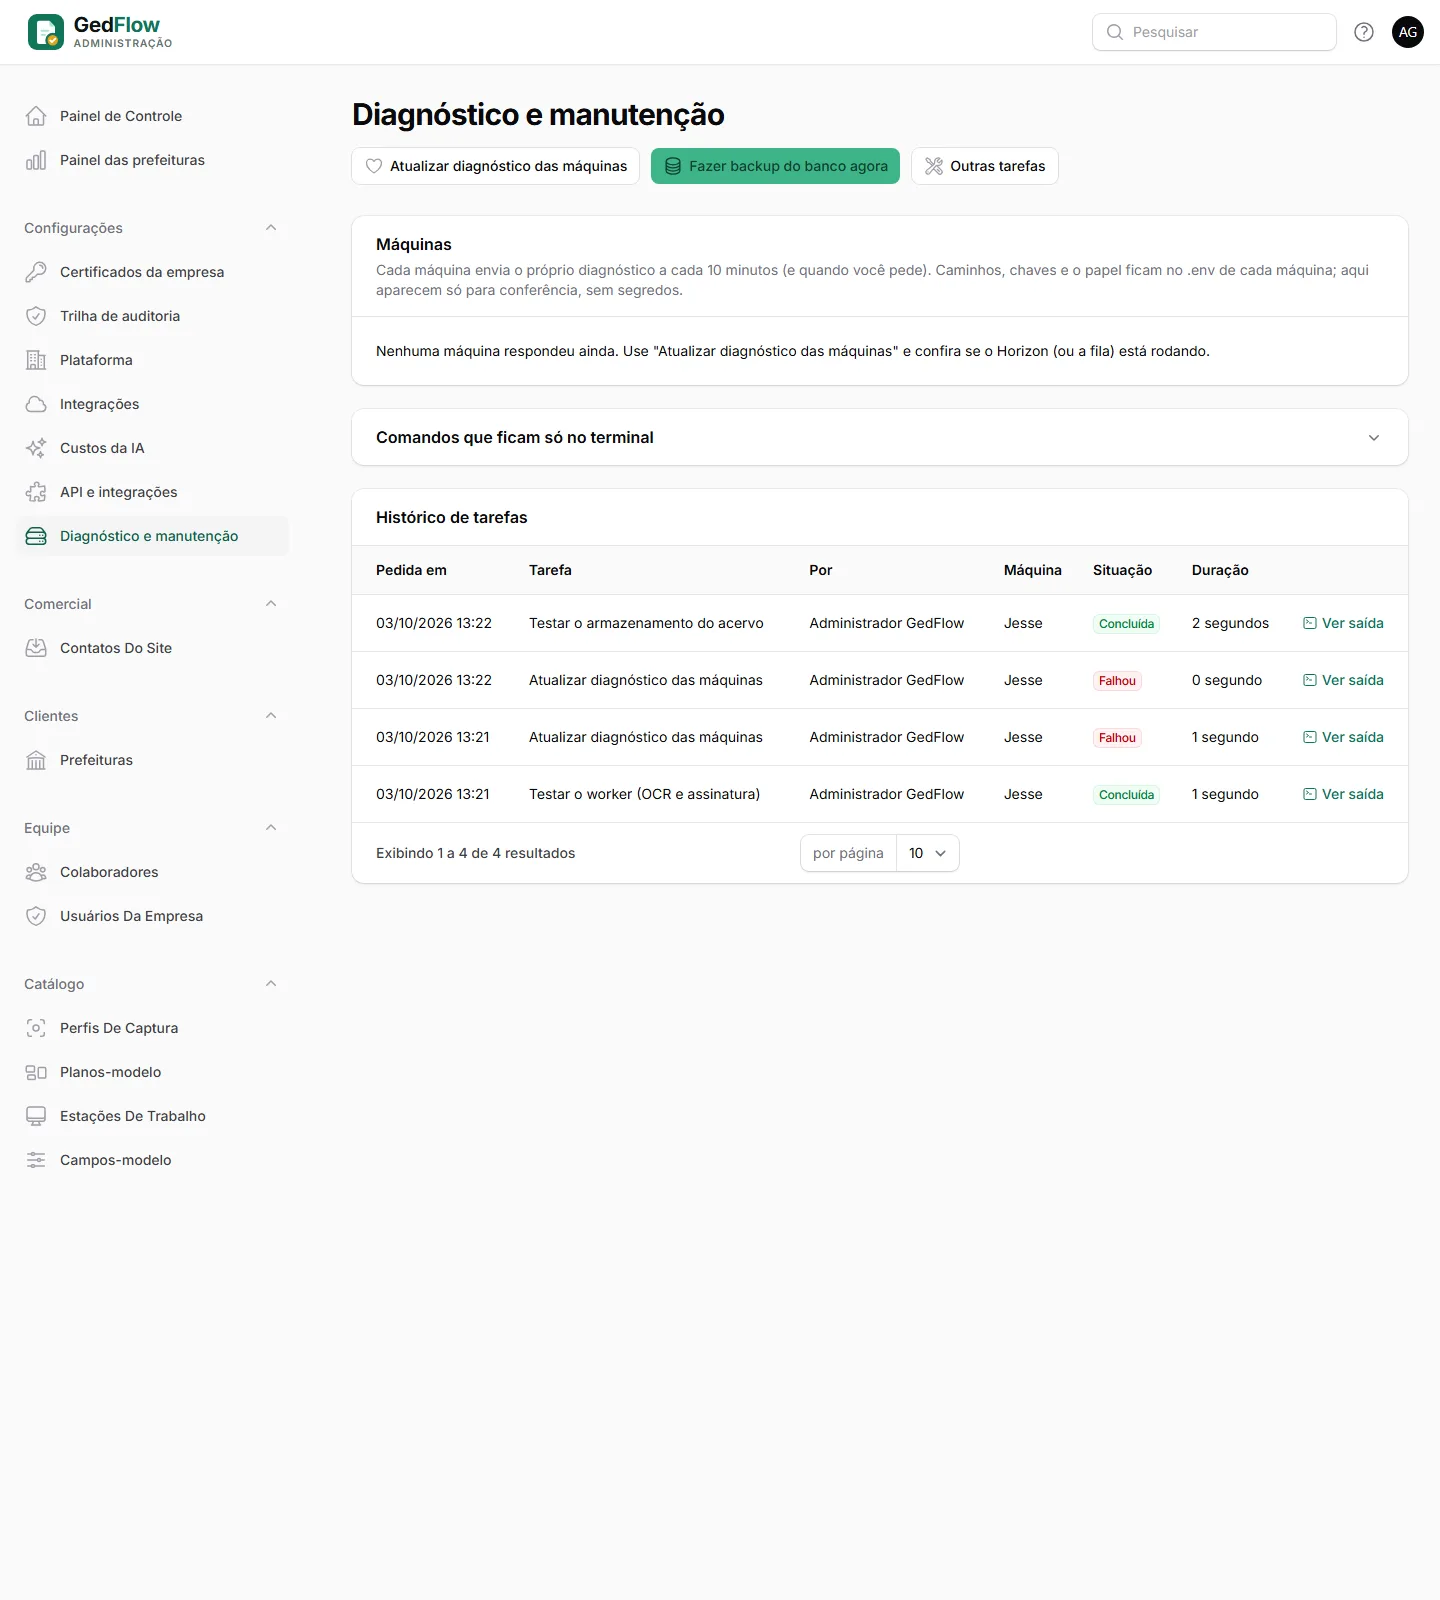Collapse the Configurações sidebar group

coord(271,228)
